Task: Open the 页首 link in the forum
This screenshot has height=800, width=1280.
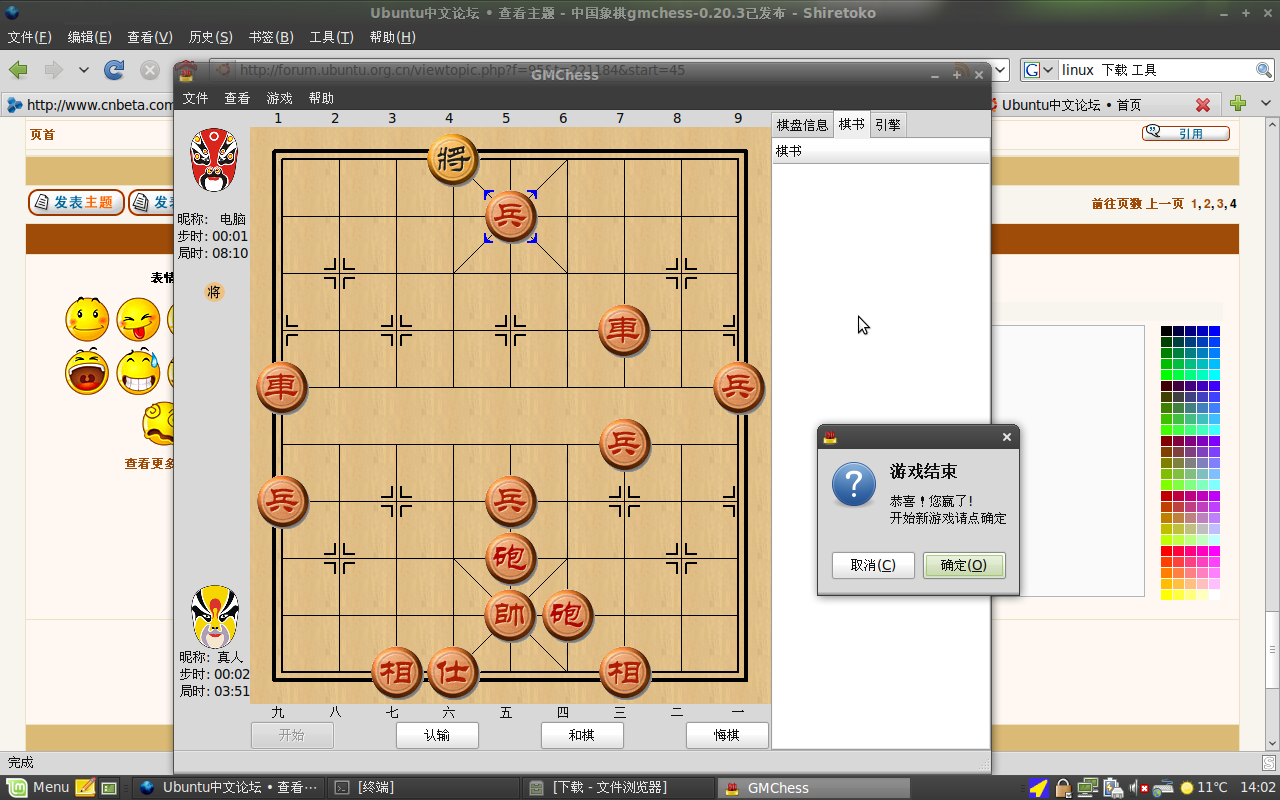Action: 42,134
